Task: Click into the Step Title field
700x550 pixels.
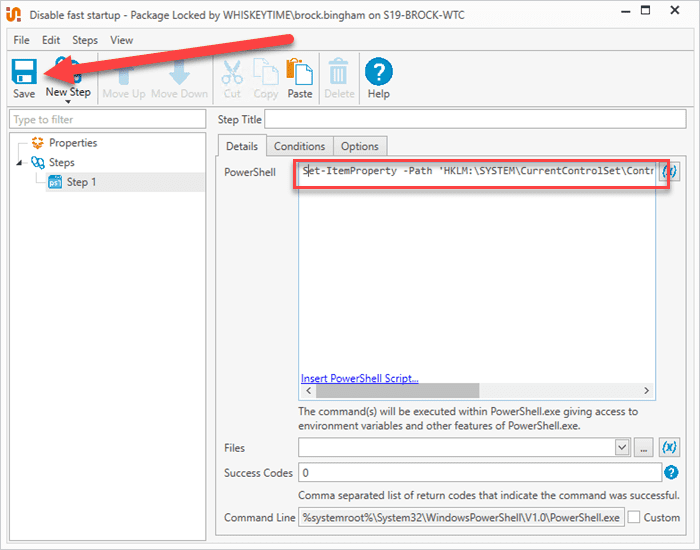Action: [x=475, y=119]
